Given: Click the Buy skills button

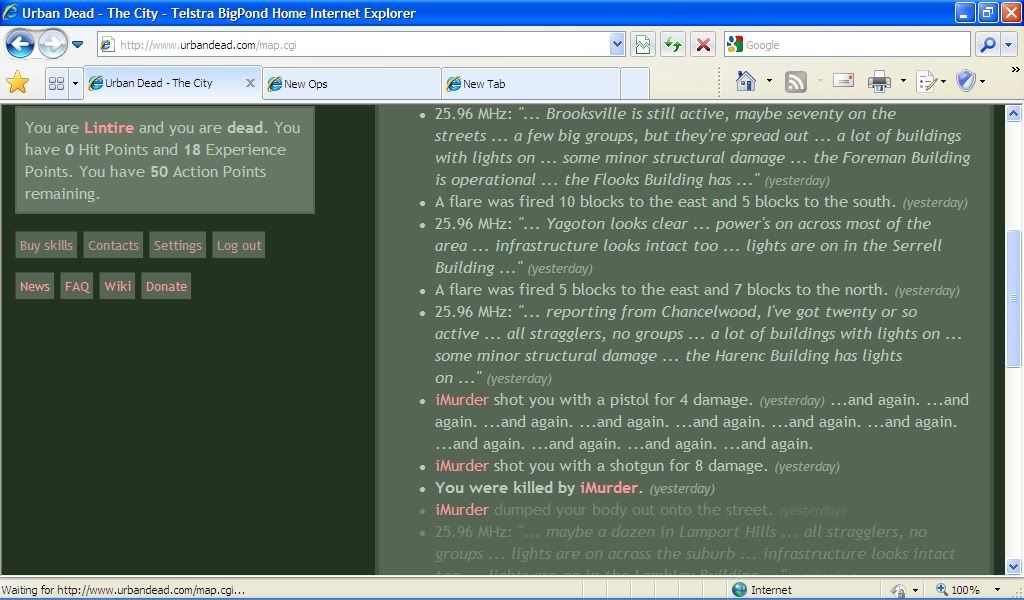Looking at the screenshot, I should point(46,246).
